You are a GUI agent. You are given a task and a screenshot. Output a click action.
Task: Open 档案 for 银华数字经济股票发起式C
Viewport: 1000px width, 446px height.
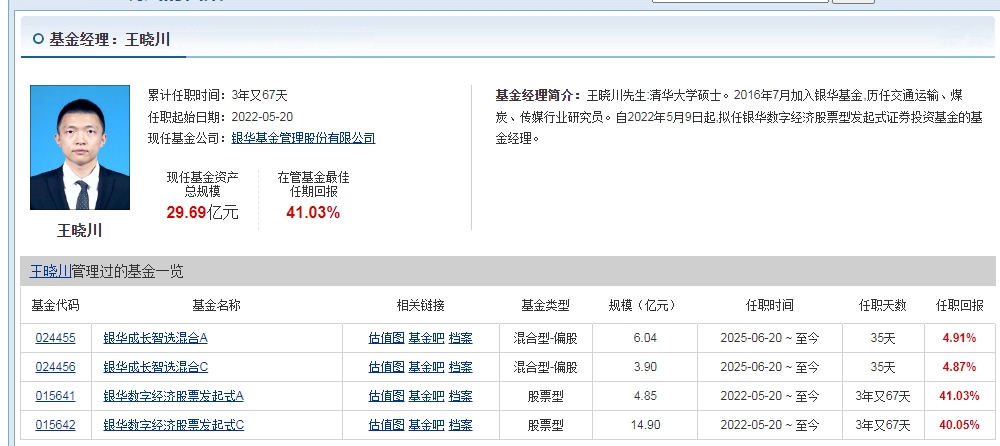tap(460, 424)
